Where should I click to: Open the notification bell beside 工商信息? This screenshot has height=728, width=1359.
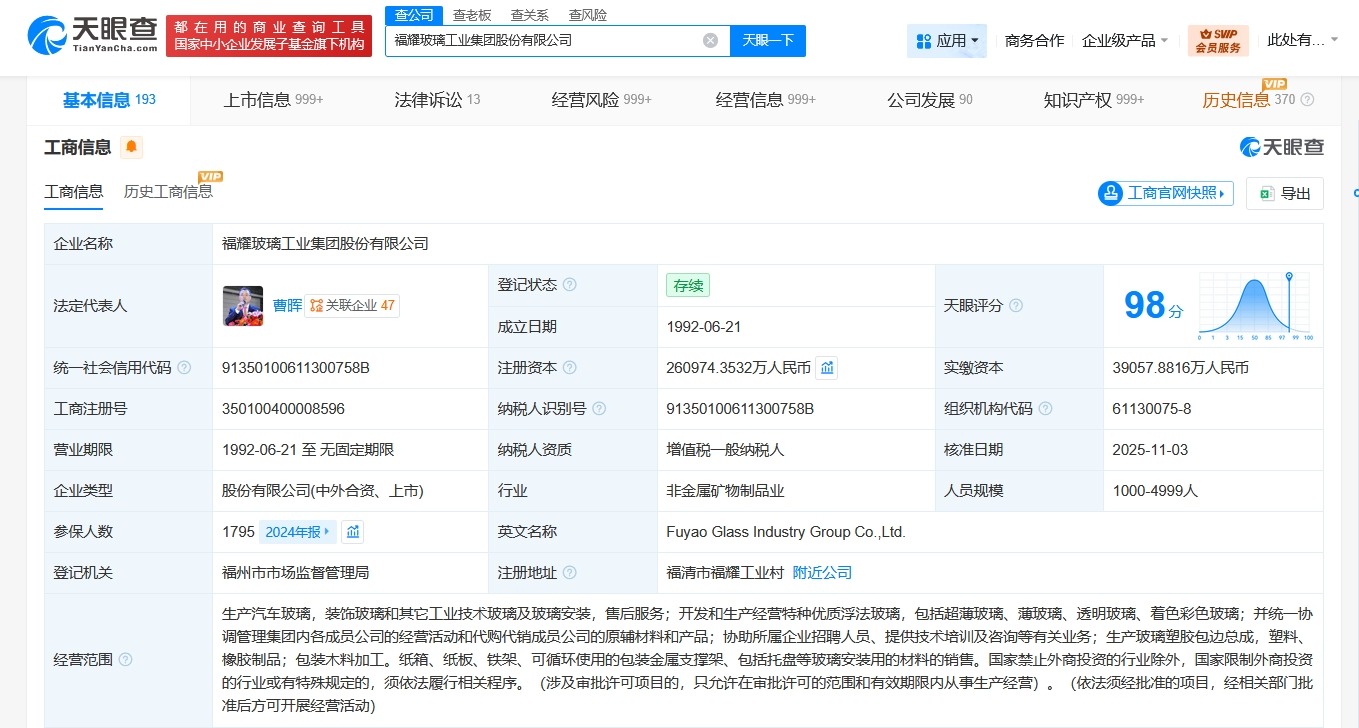click(131, 147)
